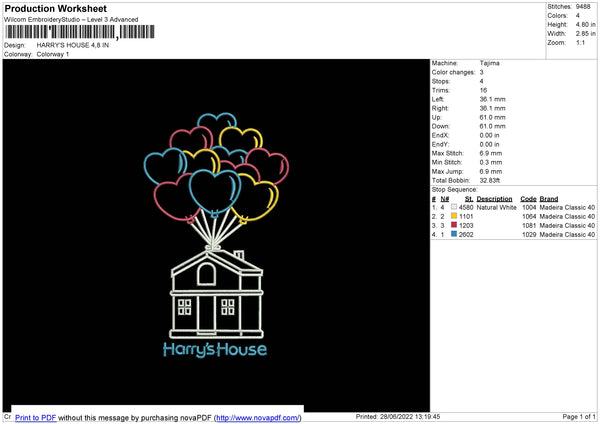The width and height of the screenshot is (600, 424).
Task: Click the 'Stop Sequence:' heading
Action: click(x=455, y=190)
